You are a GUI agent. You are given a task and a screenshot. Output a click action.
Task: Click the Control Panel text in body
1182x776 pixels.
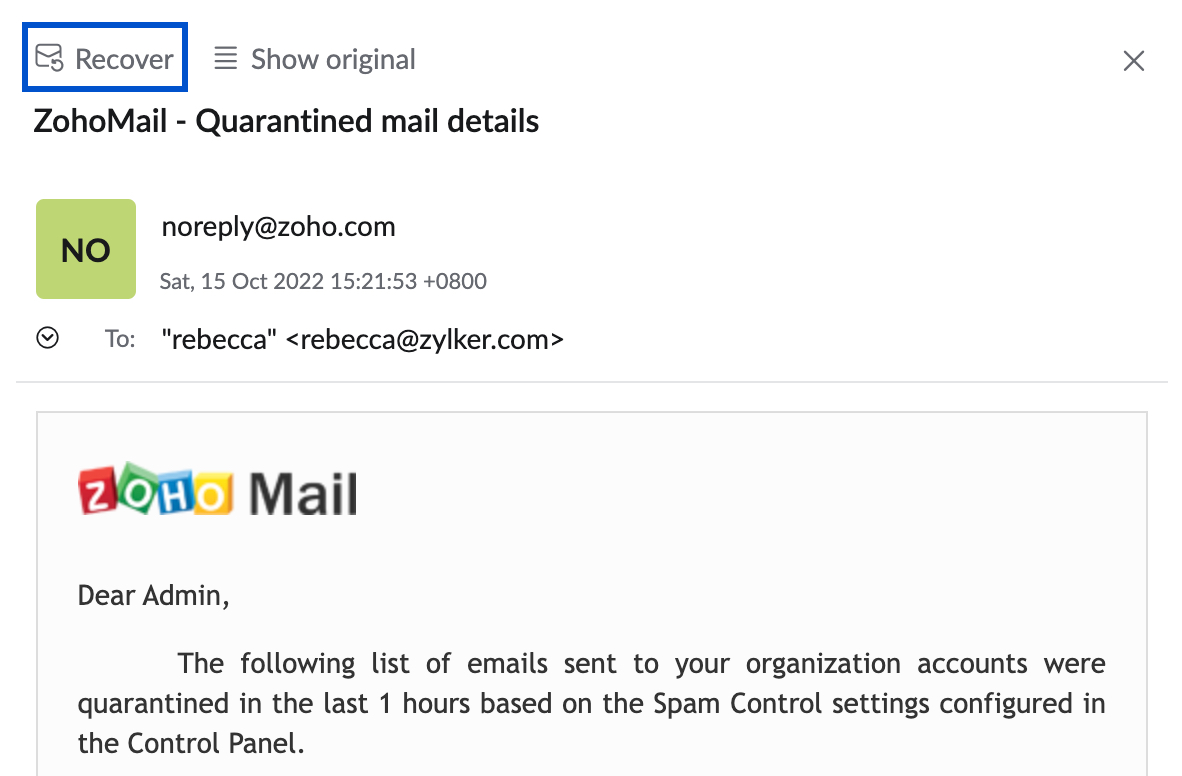(216, 744)
